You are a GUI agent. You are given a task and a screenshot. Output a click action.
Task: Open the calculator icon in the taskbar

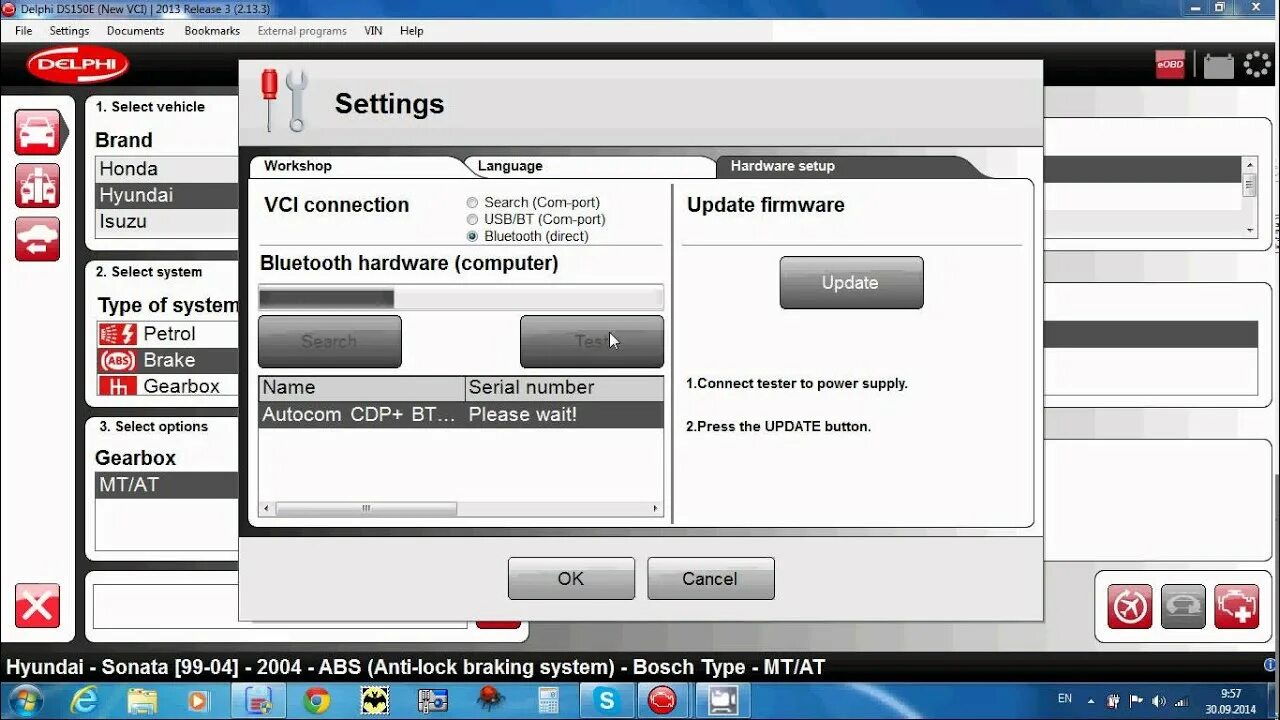pos(548,701)
